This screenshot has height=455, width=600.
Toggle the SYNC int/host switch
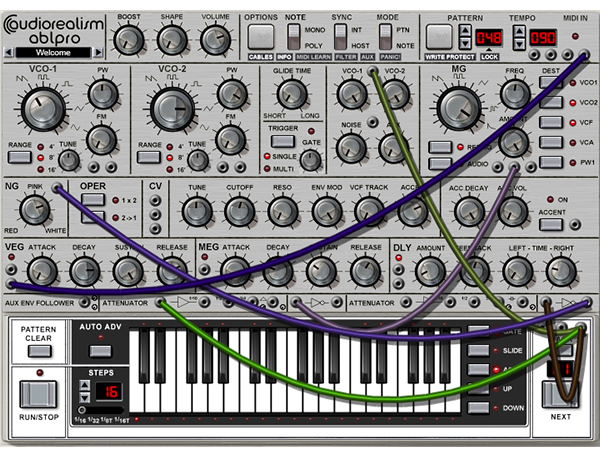341,37
